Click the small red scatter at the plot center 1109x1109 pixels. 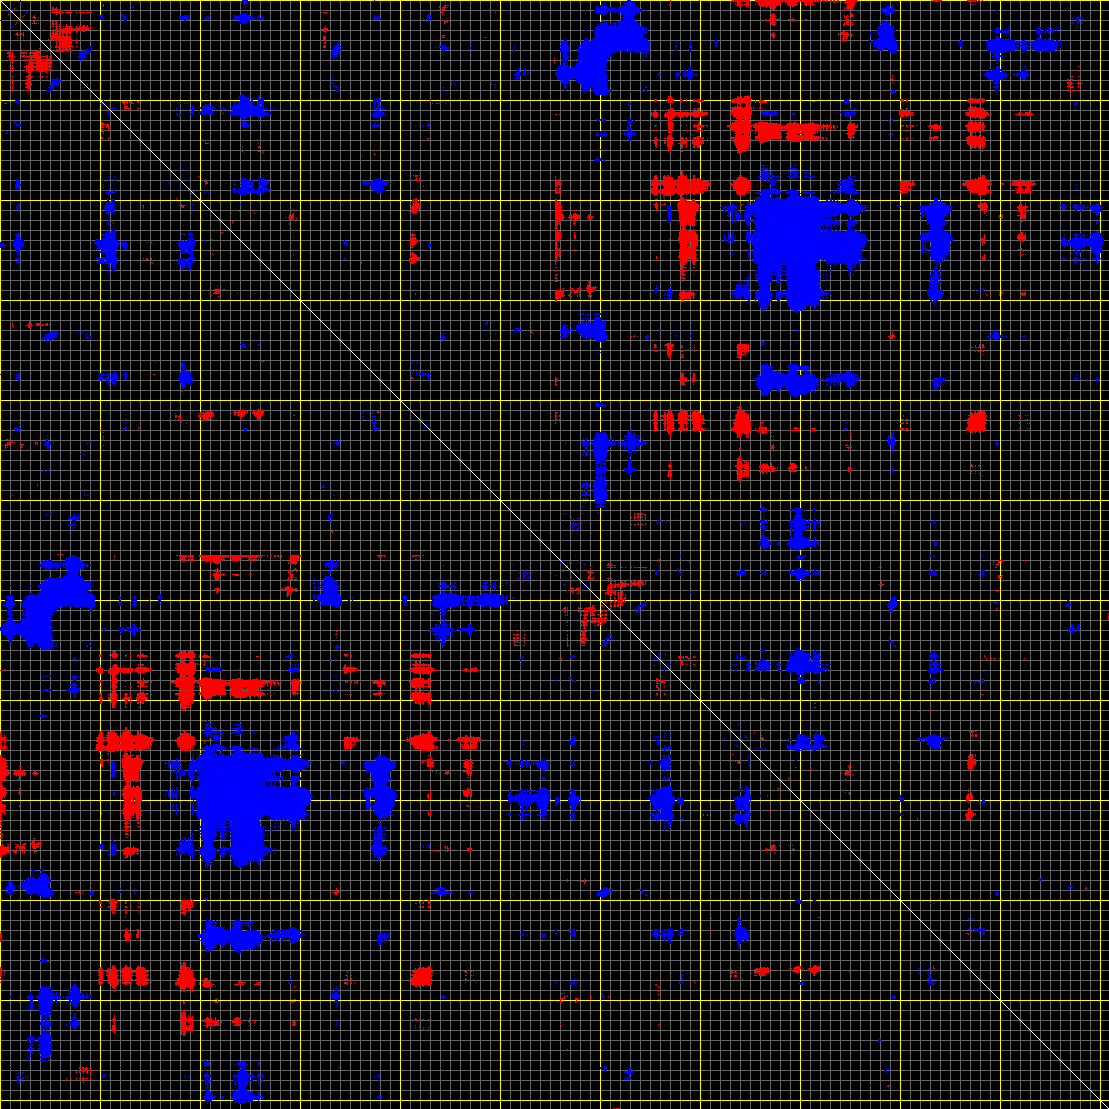[600, 600]
